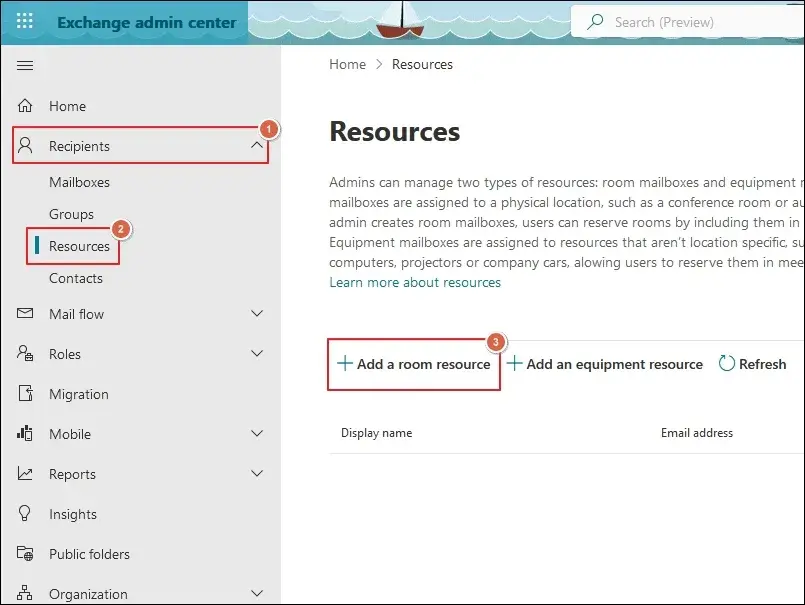Click the Insights lightbulb icon
805x605 pixels.
25,514
